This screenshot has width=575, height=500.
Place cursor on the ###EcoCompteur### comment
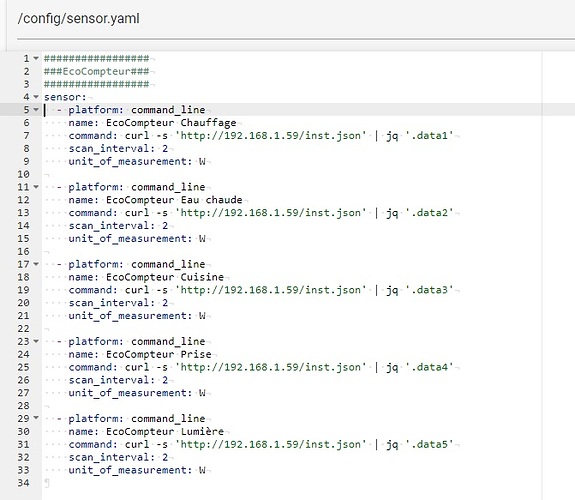96,71
